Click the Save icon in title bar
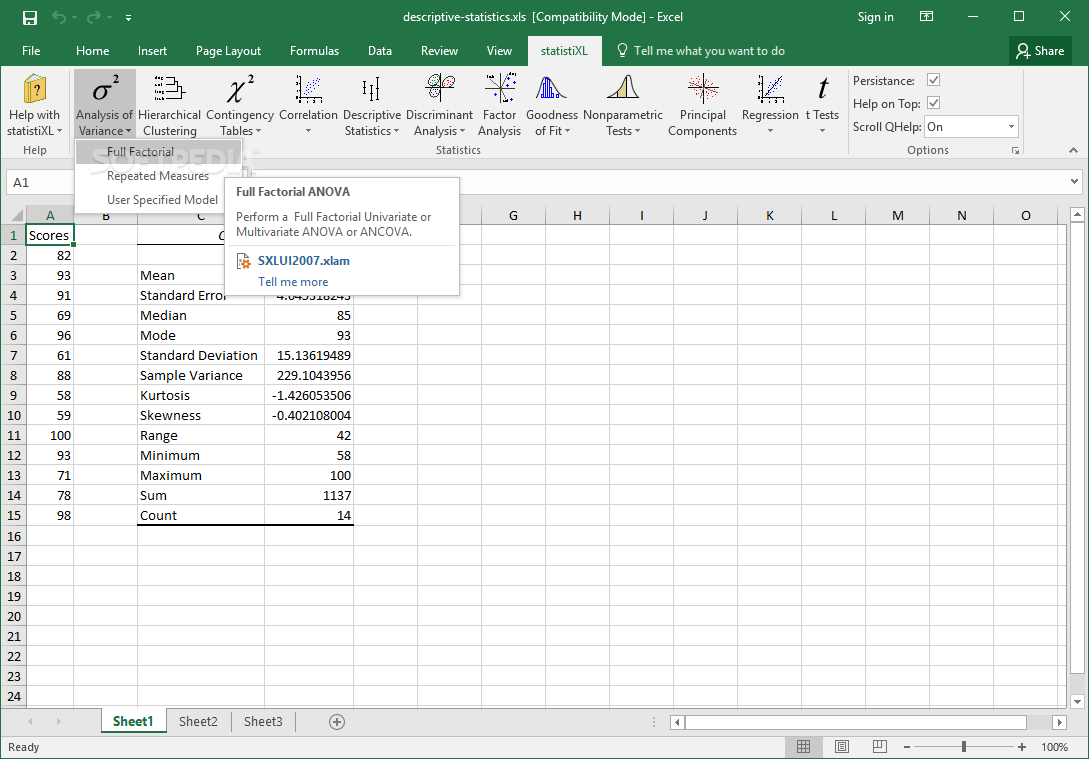Viewport: 1089px width, 759px height. [x=30, y=17]
